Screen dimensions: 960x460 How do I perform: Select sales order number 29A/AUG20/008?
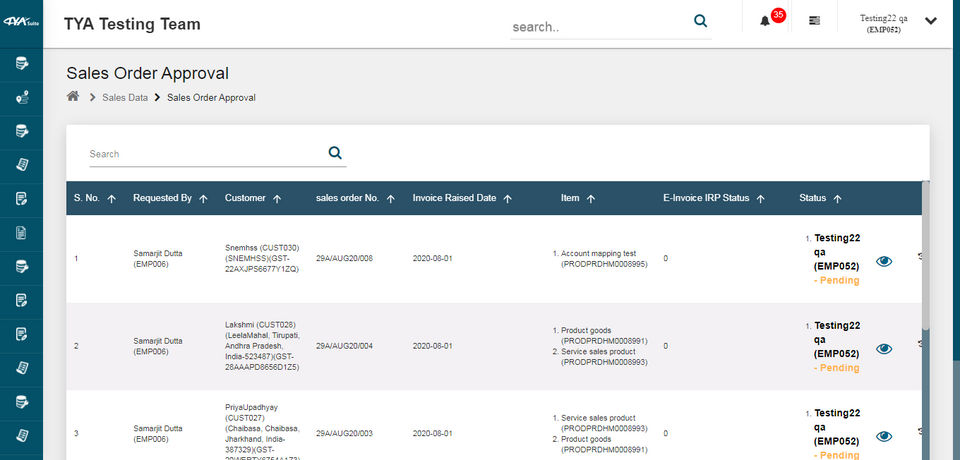[x=344, y=258]
